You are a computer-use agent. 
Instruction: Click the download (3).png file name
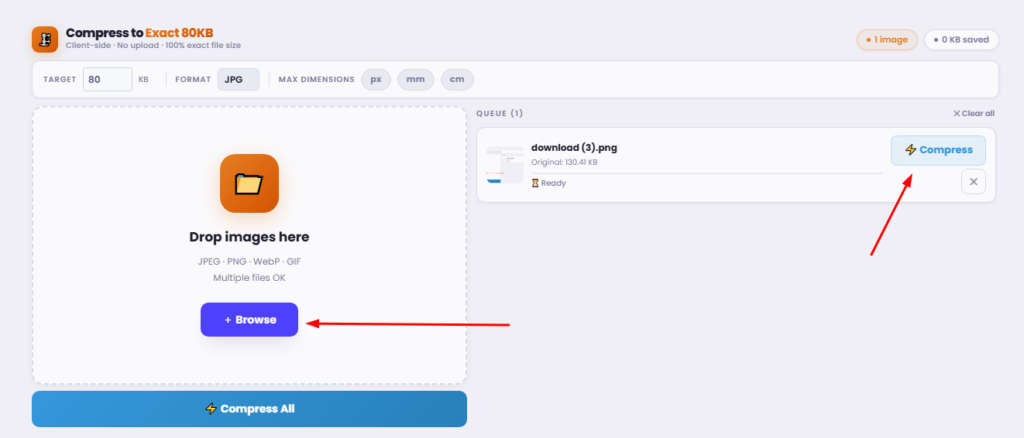pyautogui.click(x=574, y=148)
